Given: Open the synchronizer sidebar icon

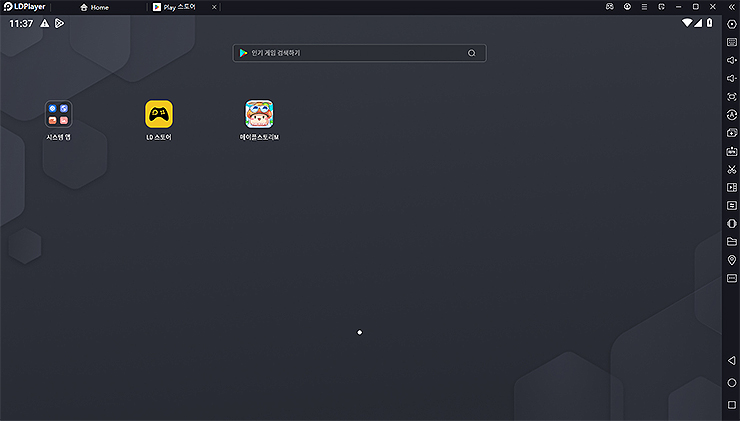Looking at the screenshot, I should click(732, 205).
